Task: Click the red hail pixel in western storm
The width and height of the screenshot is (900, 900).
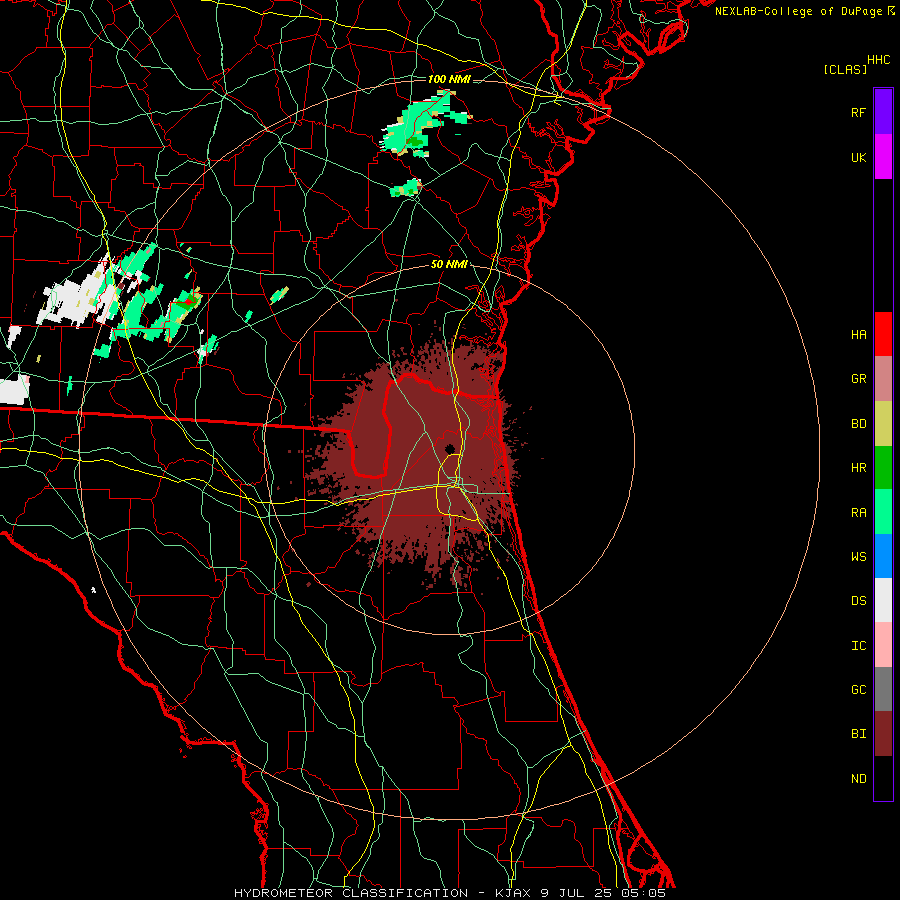Action: pyautogui.click(x=188, y=301)
